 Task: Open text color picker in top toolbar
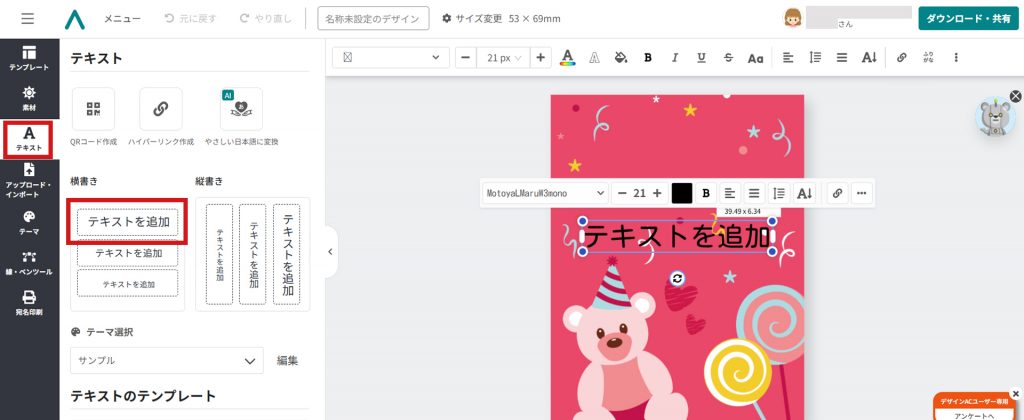(568, 57)
